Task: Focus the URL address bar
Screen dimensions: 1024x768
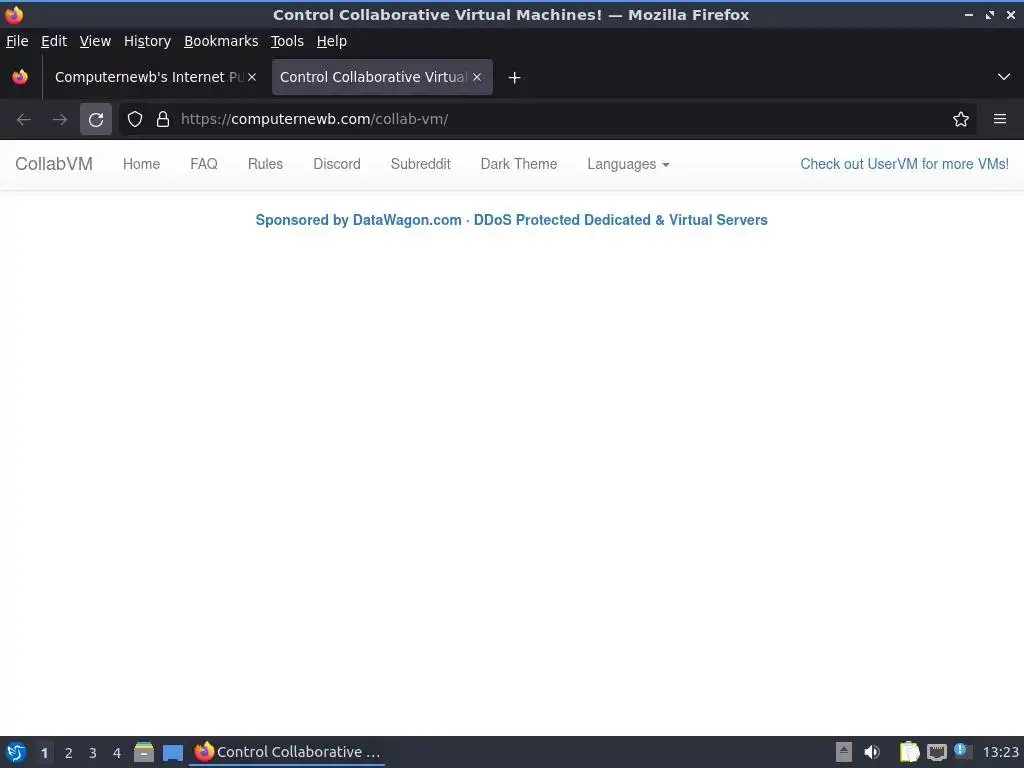Action: [547, 120]
